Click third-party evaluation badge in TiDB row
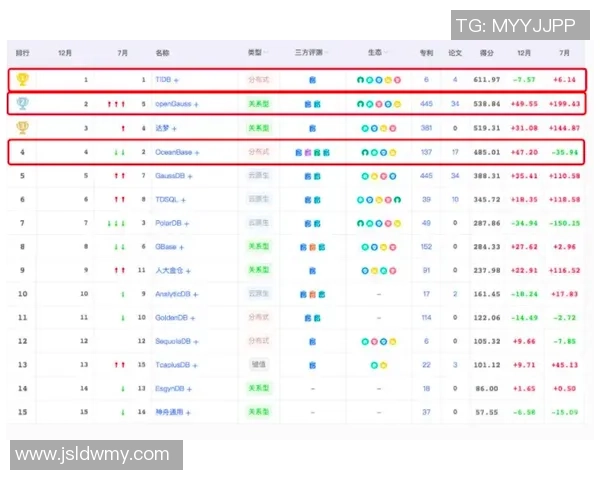 click(x=312, y=79)
